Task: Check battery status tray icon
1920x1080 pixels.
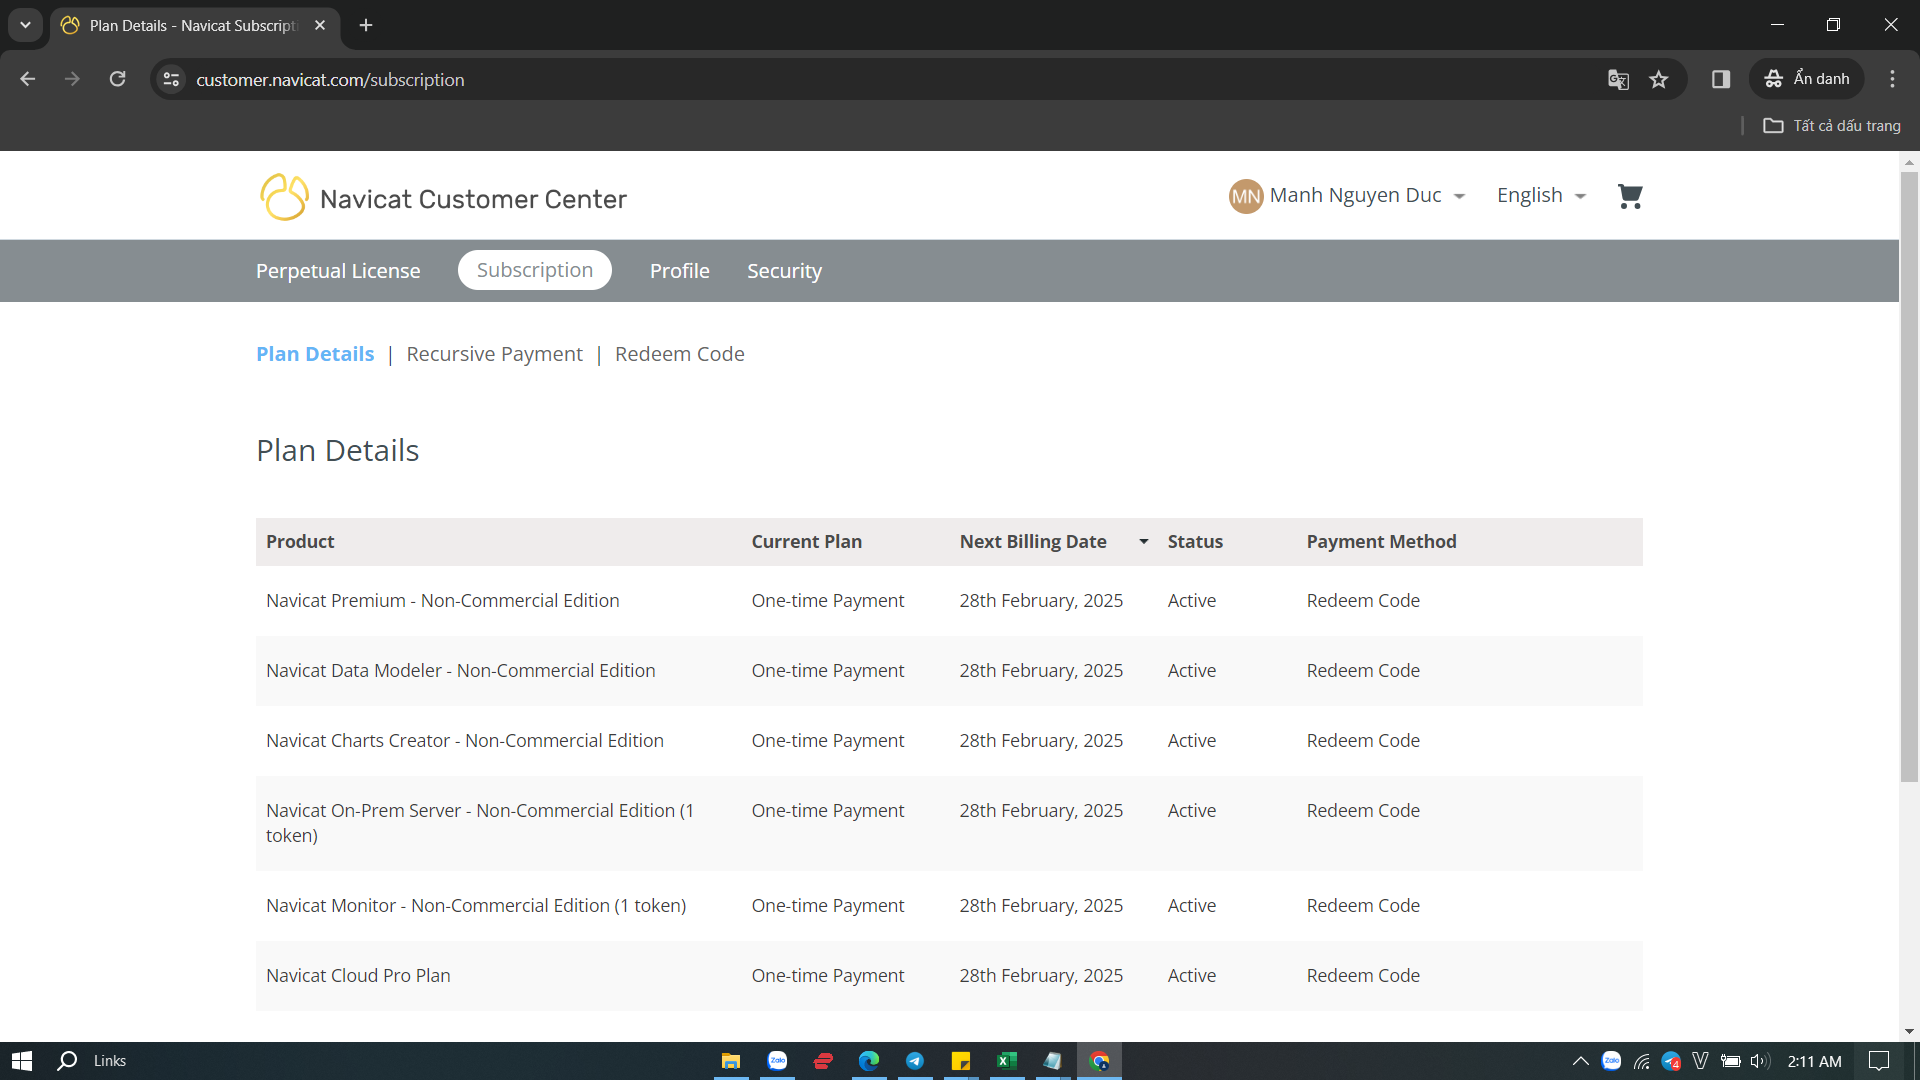Action: 1731,1061
